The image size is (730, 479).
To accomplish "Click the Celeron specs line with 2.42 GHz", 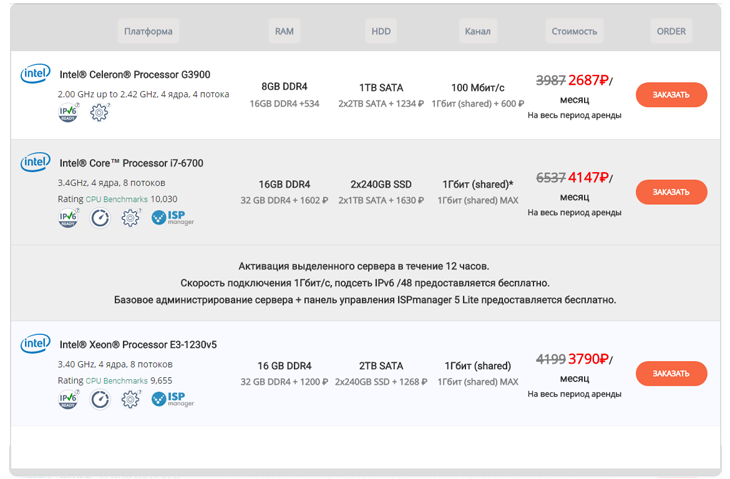I will coord(143,94).
